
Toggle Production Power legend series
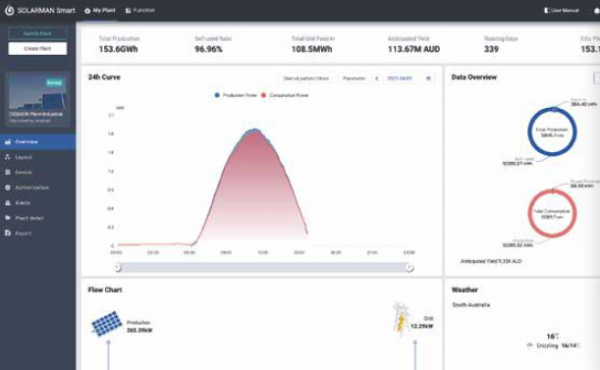[236, 95]
